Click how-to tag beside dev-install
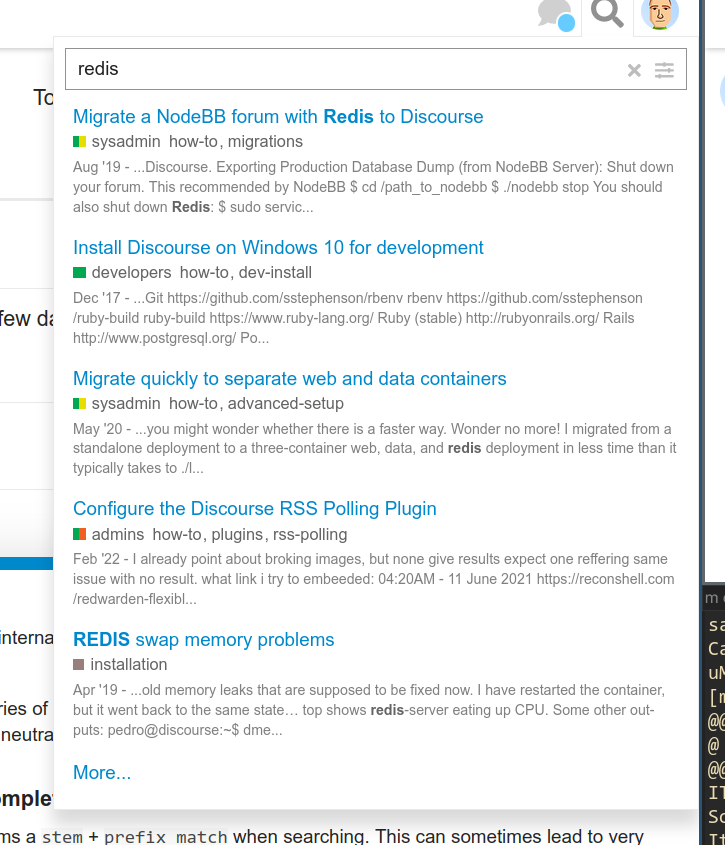Viewport: 725px width, 845px height. point(204,273)
